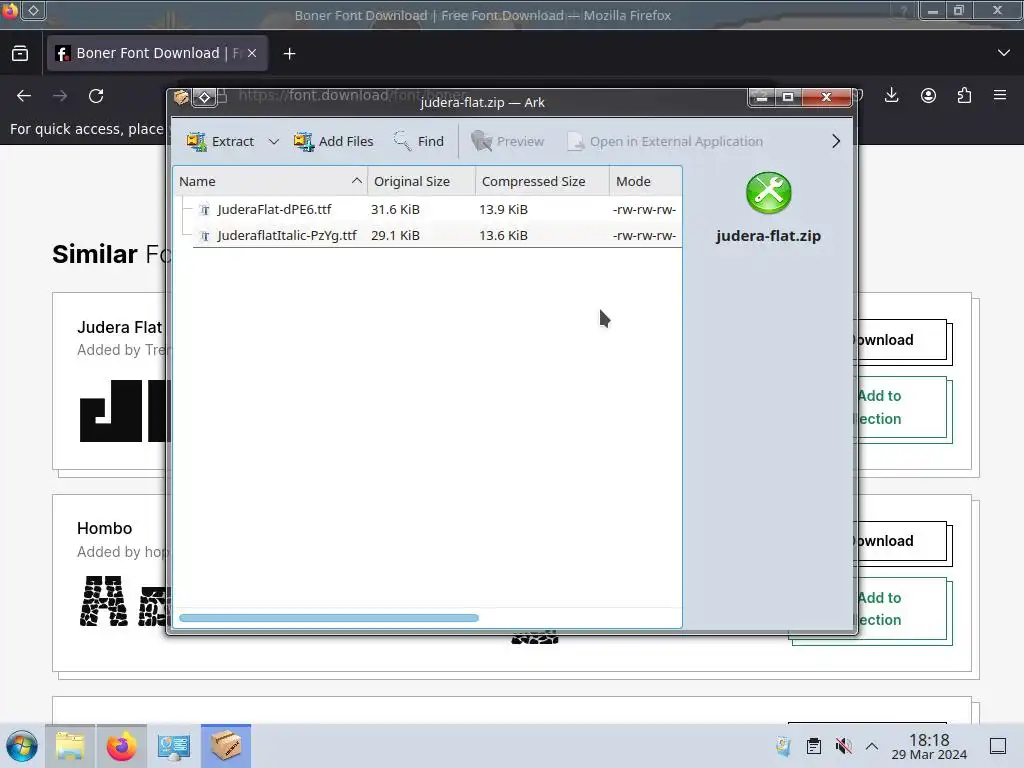The width and height of the screenshot is (1024, 768).
Task: Open a new Firefox tab
Action: (289, 54)
